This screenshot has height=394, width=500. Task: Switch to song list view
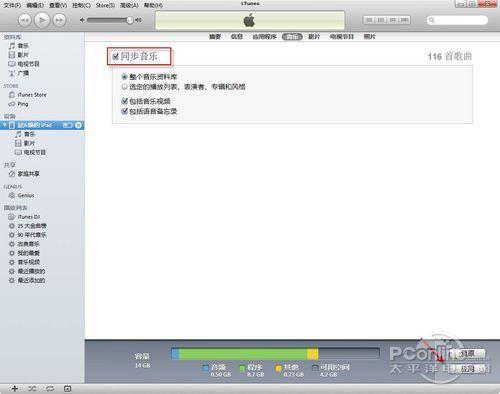[369, 20]
